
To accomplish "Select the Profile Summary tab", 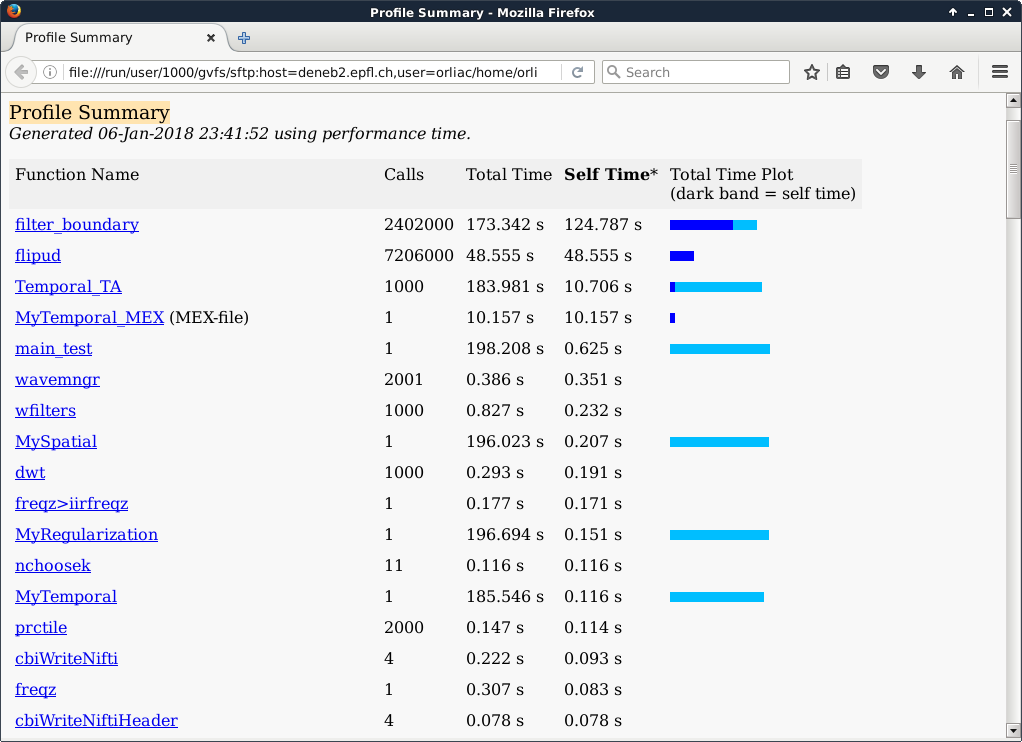I will 100,38.
